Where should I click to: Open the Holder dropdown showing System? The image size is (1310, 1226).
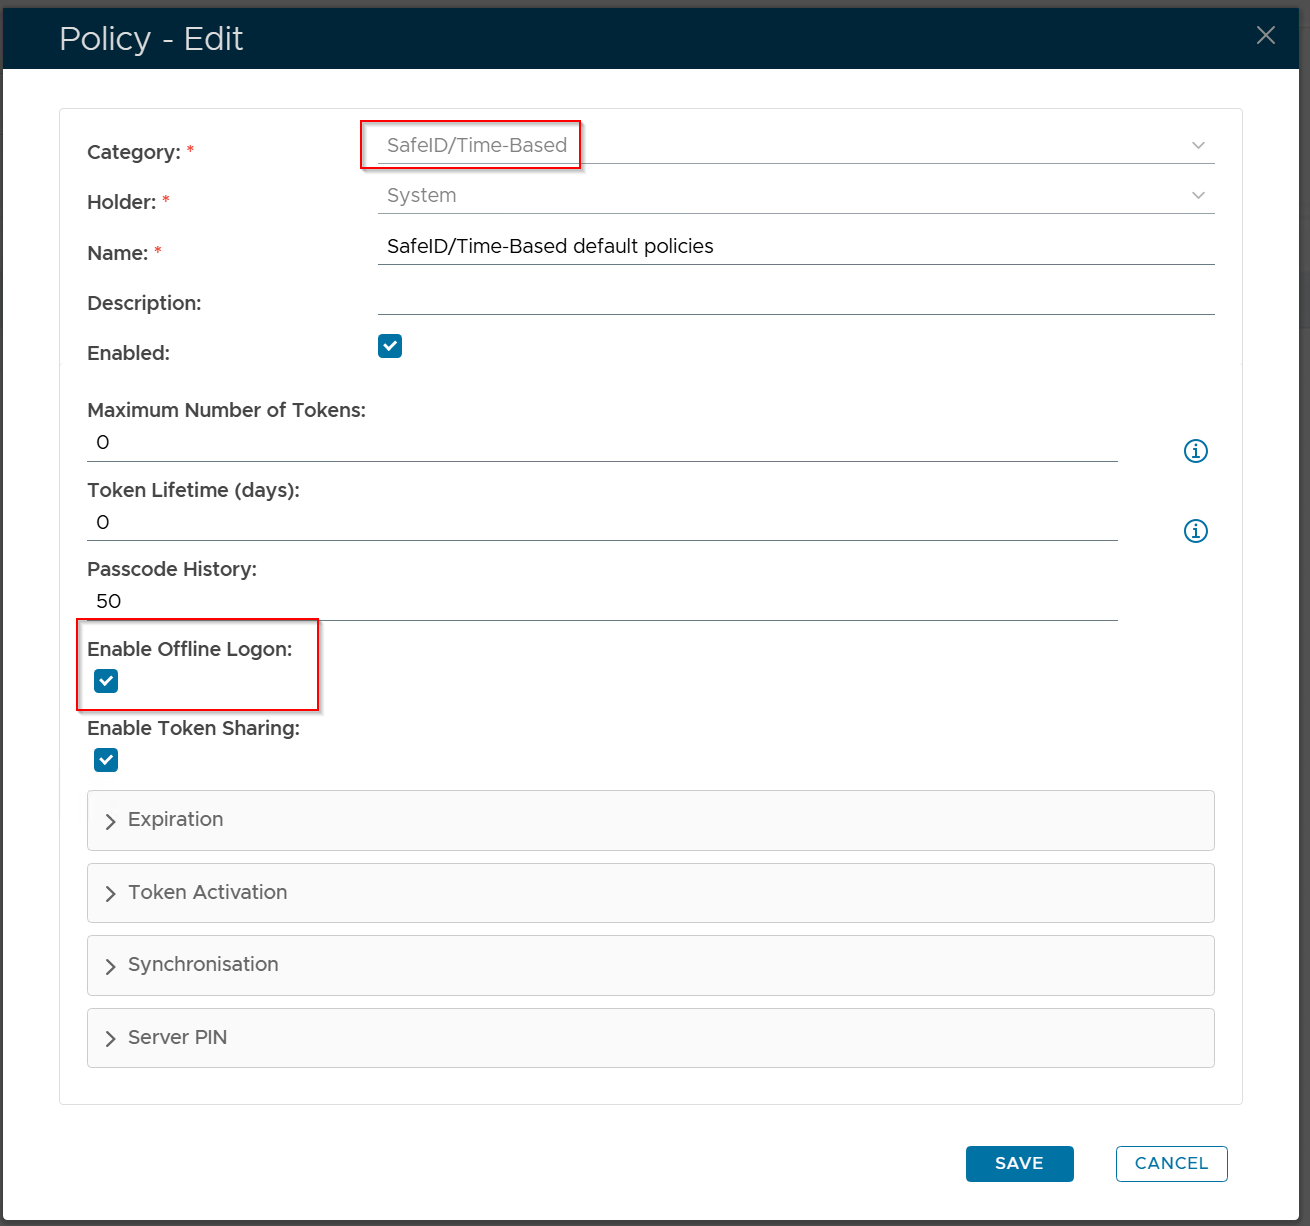pos(780,196)
